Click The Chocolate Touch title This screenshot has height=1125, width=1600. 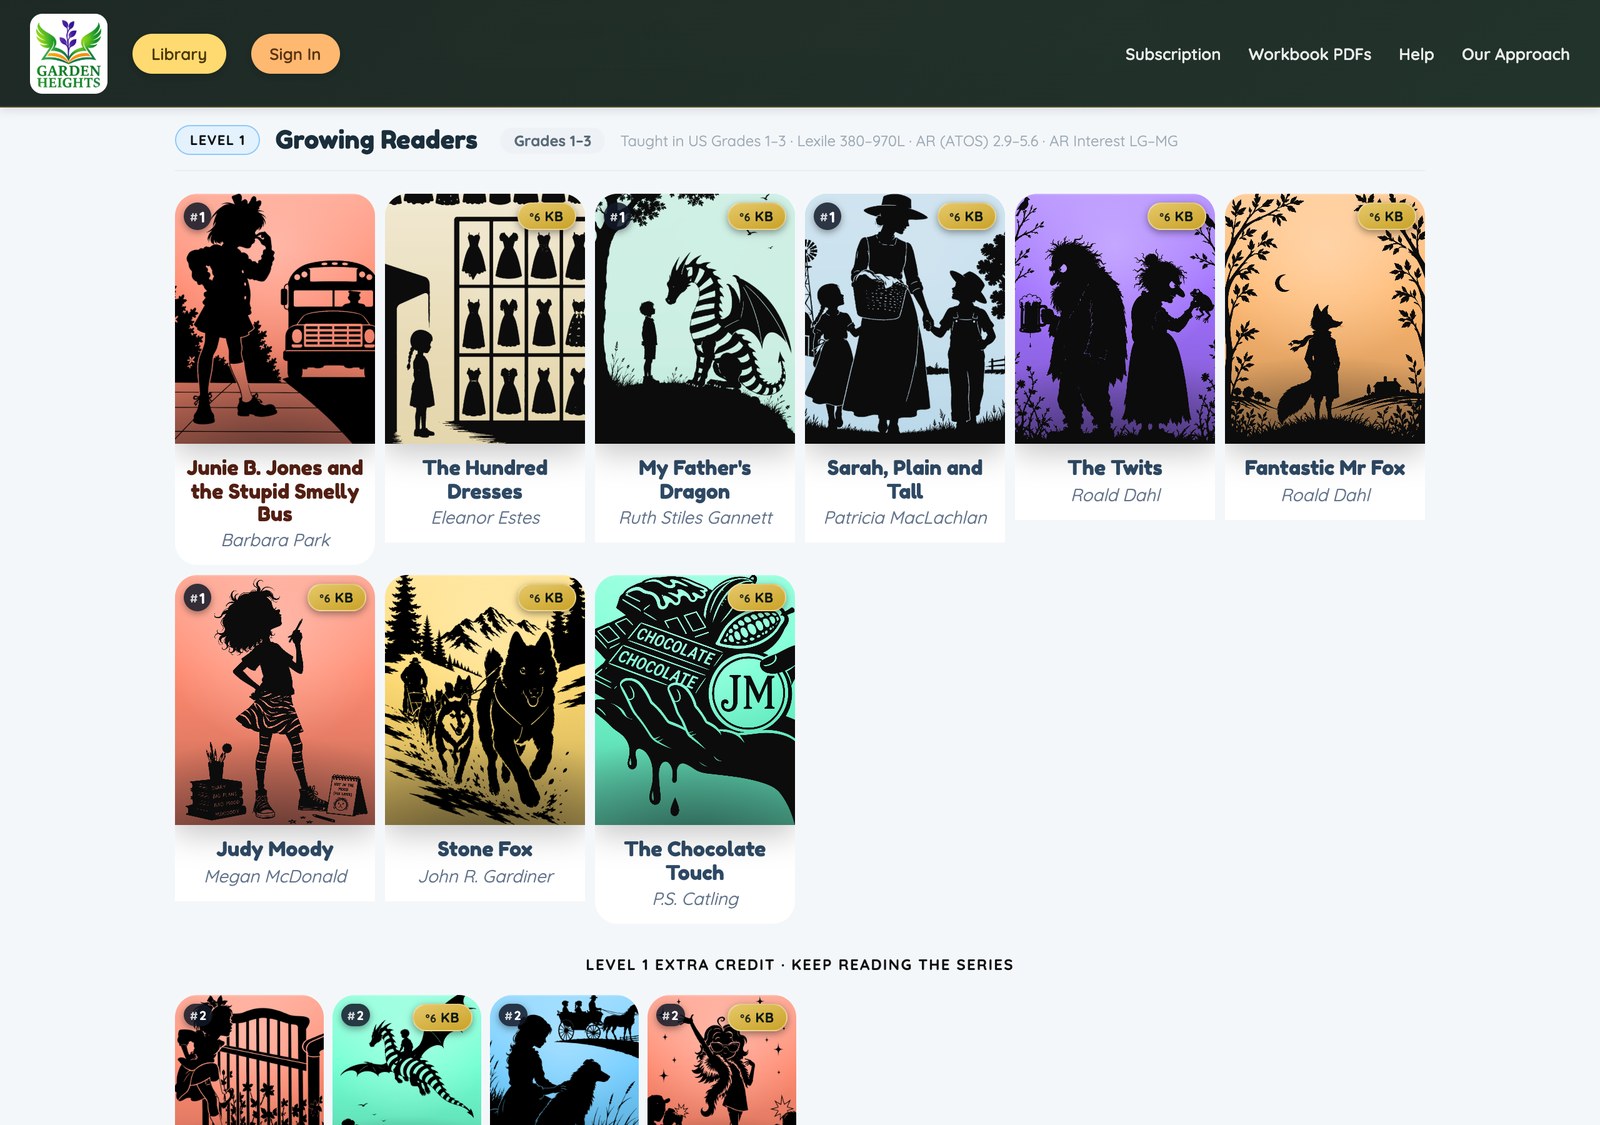[x=695, y=861]
